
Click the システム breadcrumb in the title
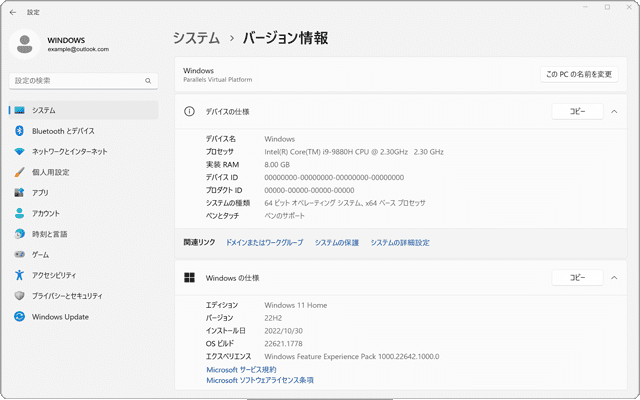(x=196, y=38)
